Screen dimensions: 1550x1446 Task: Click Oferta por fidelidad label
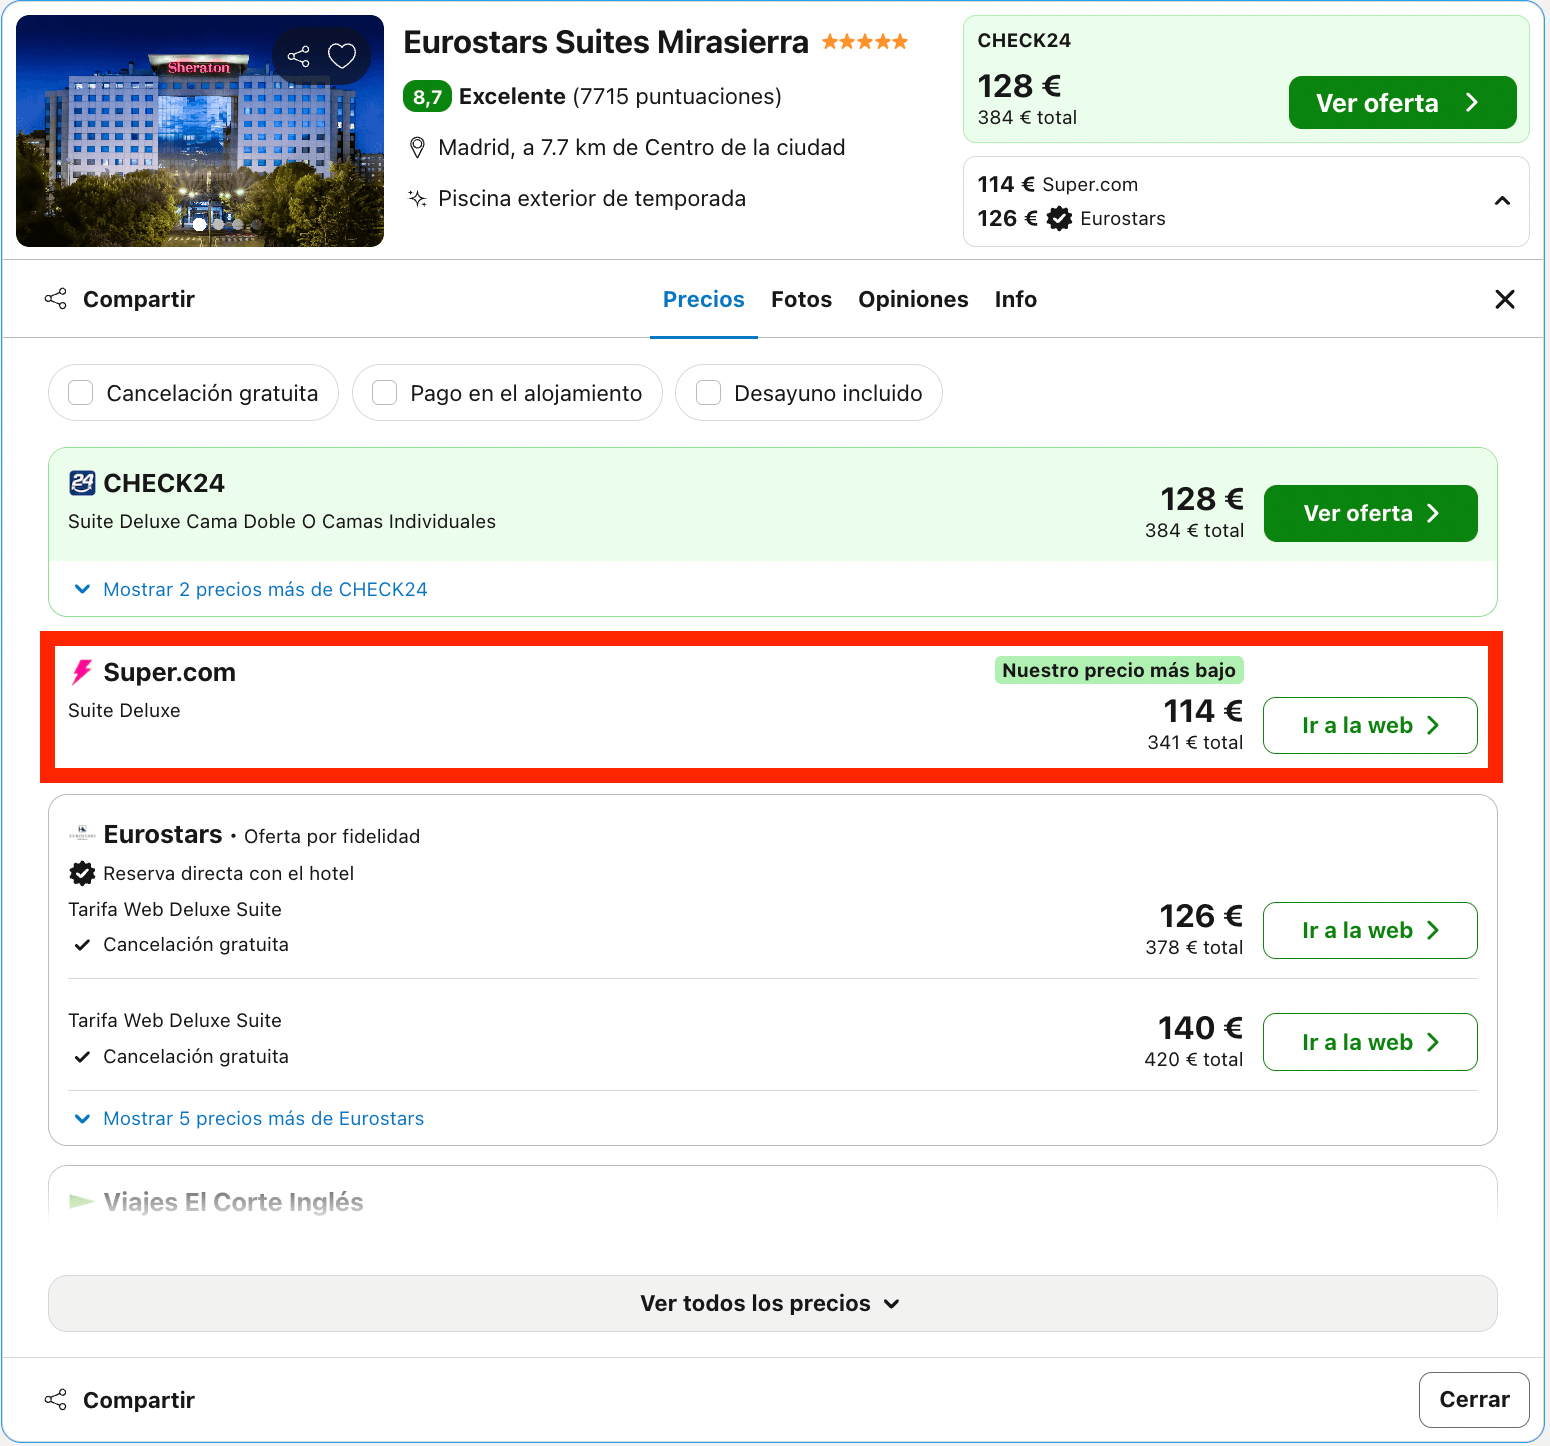tap(332, 836)
